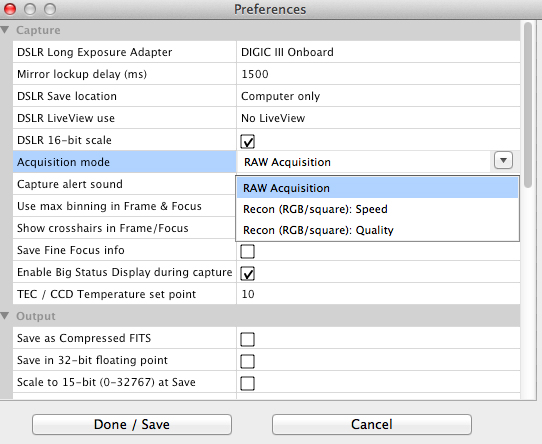Check Save in 32-bit floating point

247,361
